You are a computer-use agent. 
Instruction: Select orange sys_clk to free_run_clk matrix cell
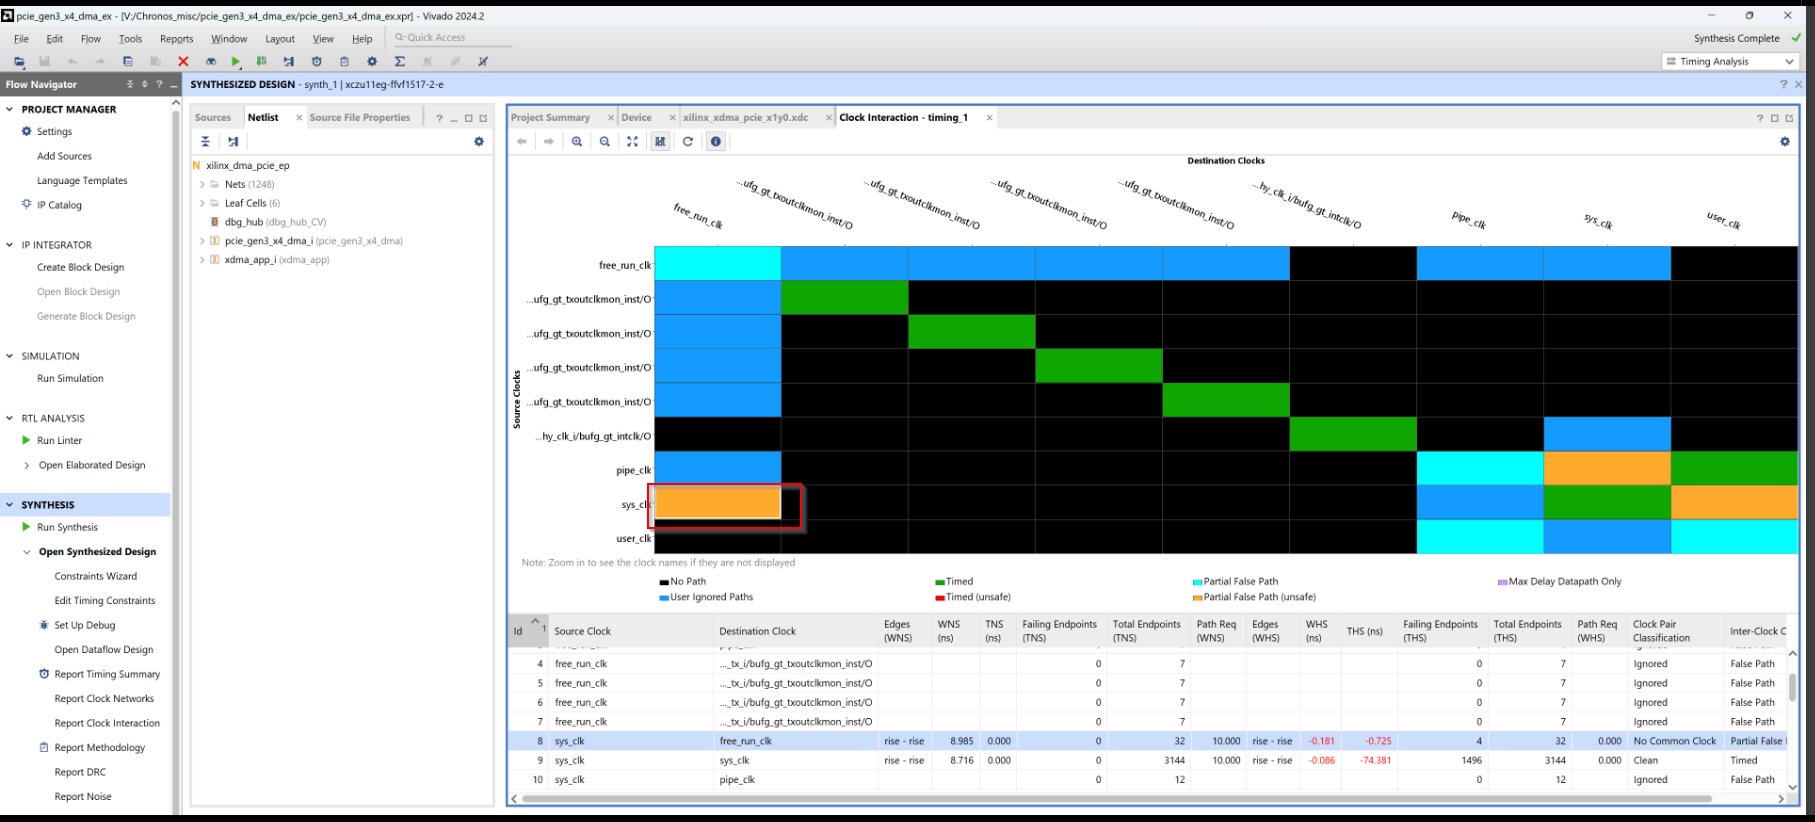[717, 503]
